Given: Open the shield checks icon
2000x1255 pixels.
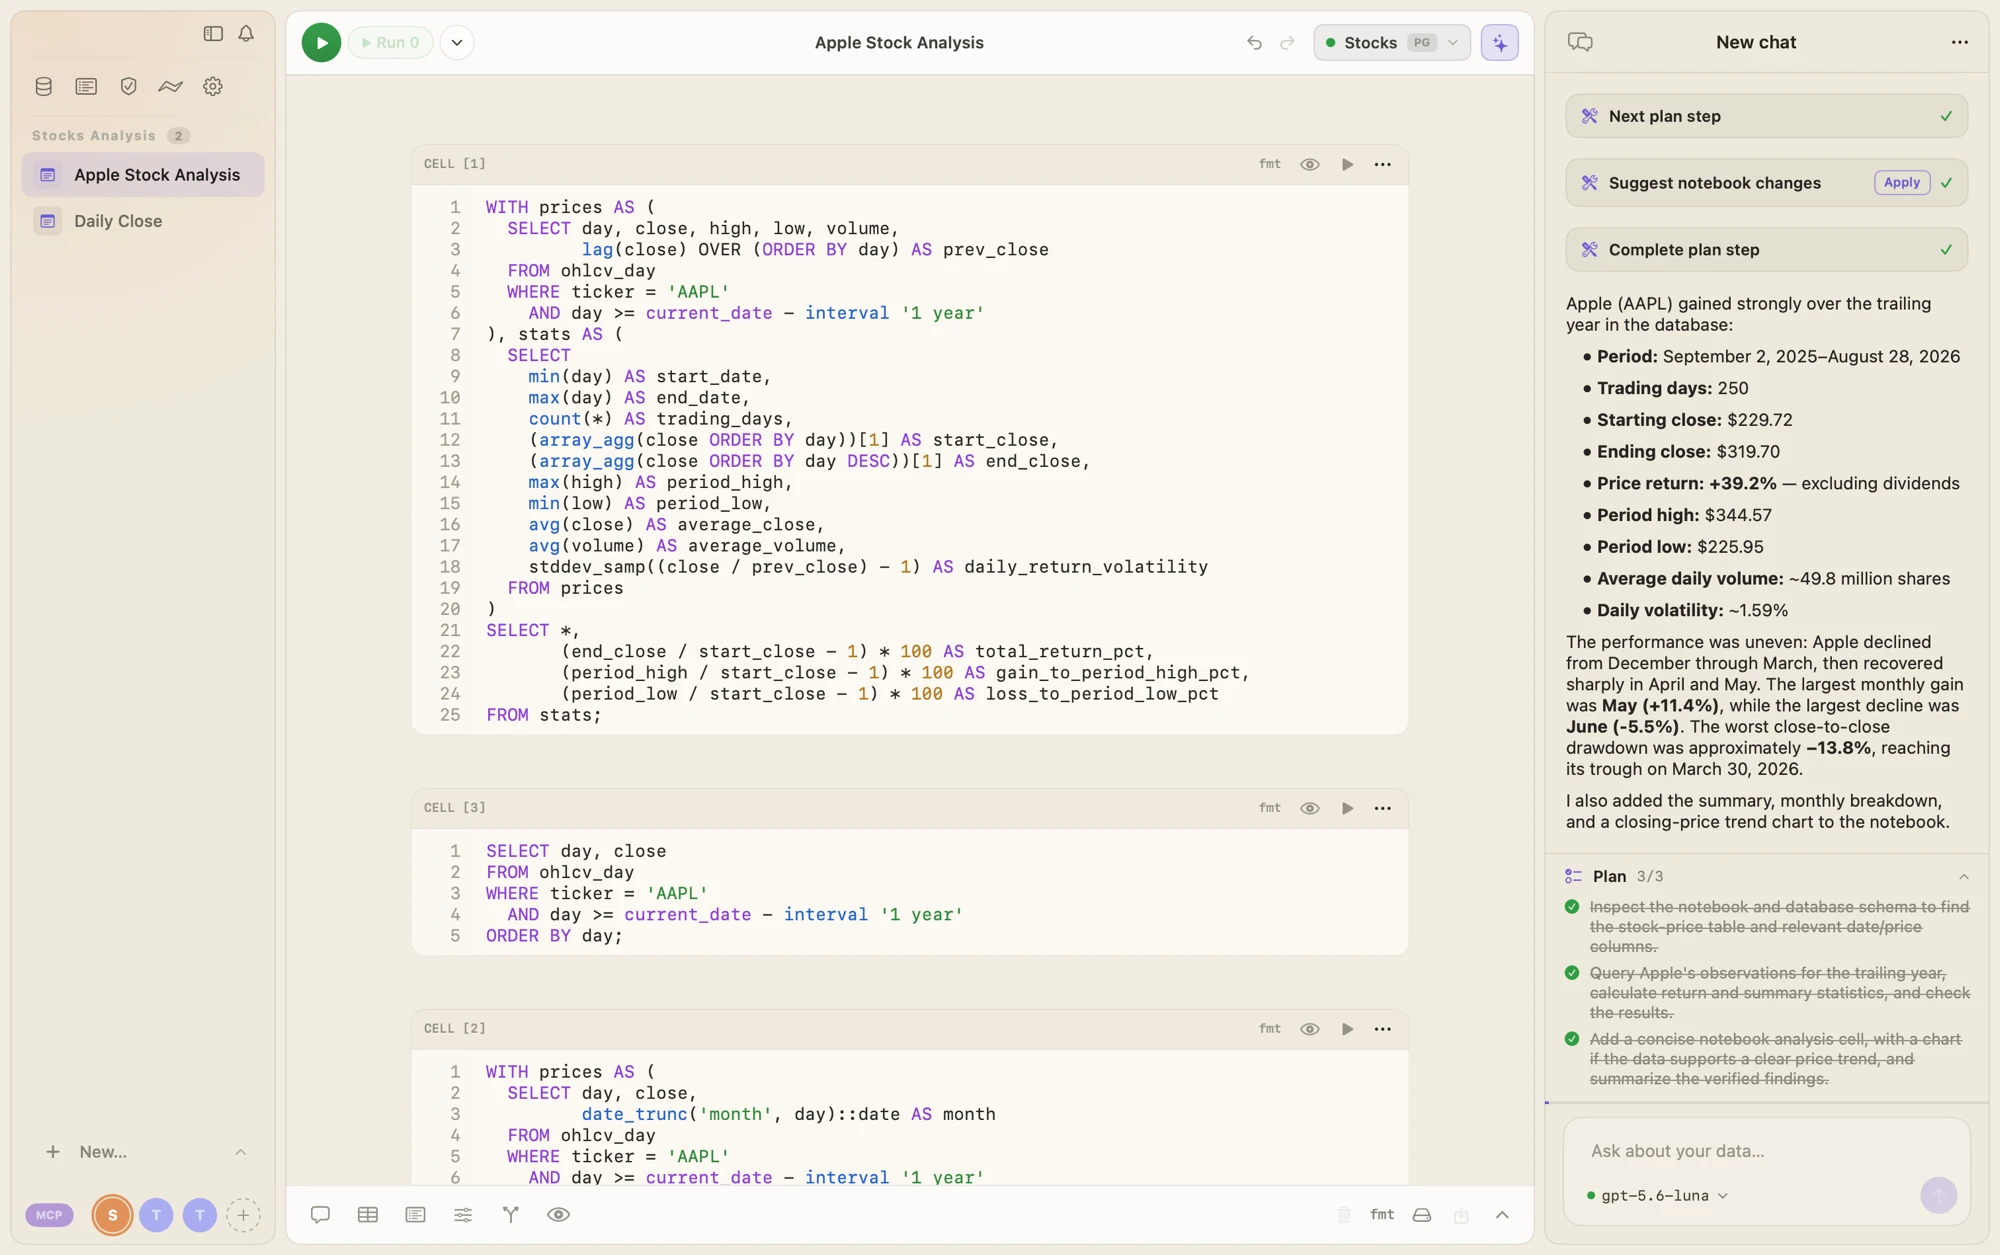Looking at the screenshot, I should coord(128,87).
